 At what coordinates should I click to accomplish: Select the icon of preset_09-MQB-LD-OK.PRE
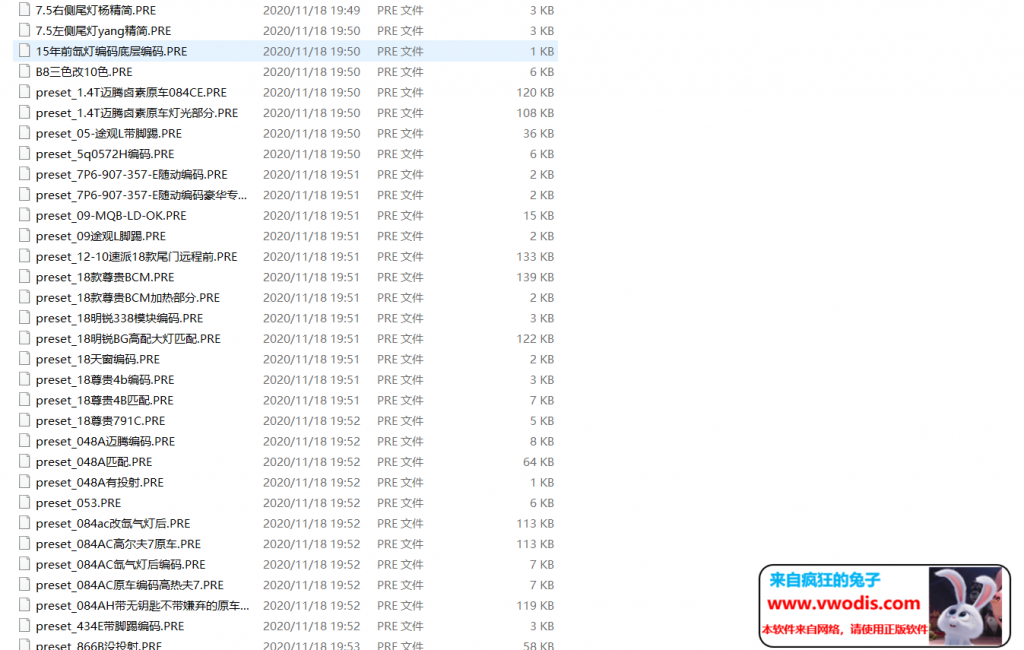coord(24,216)
